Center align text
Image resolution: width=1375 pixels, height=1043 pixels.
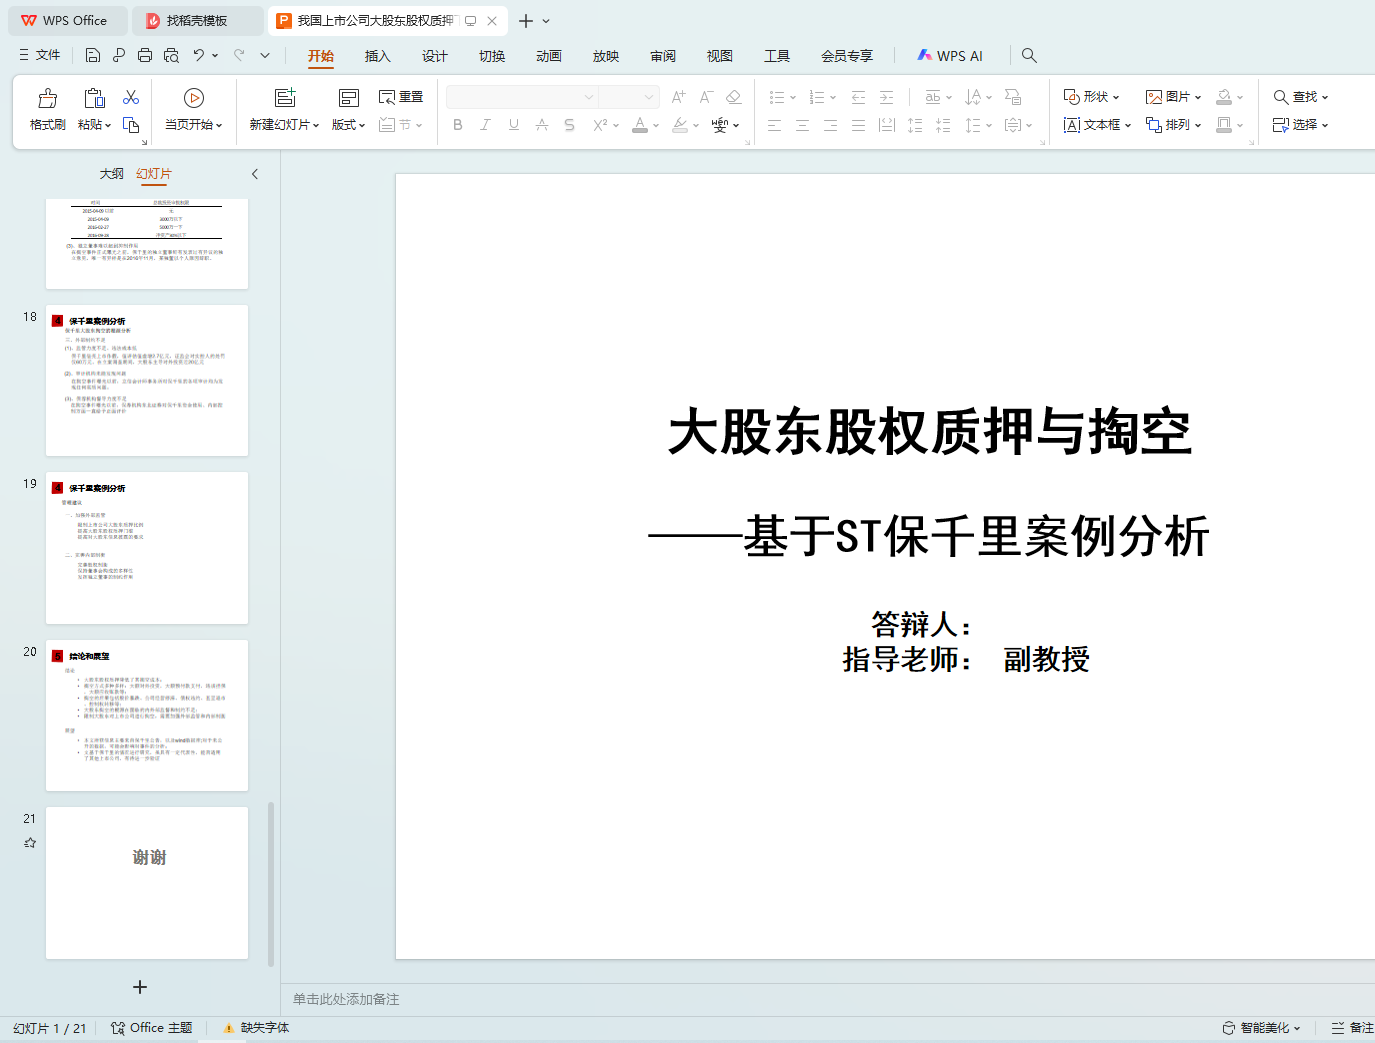(x=802, y=125)
